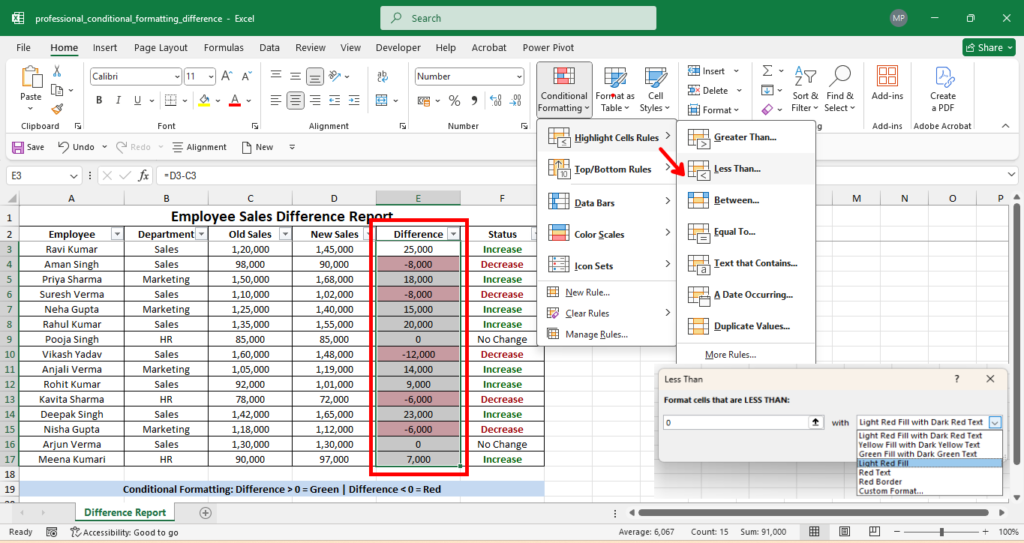Viewport: 1024px width, 543px height.
Task: Click the Merge & Center icon
Action: [382, 100]
